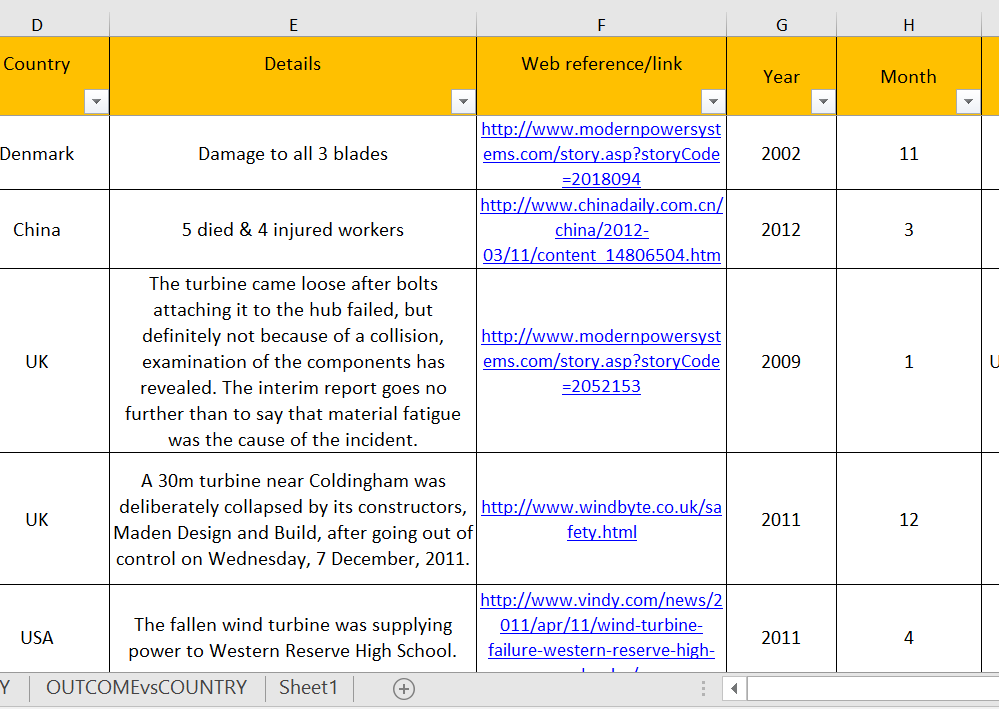Select column G header
This screenshot has height=709, width=999.
782,25
